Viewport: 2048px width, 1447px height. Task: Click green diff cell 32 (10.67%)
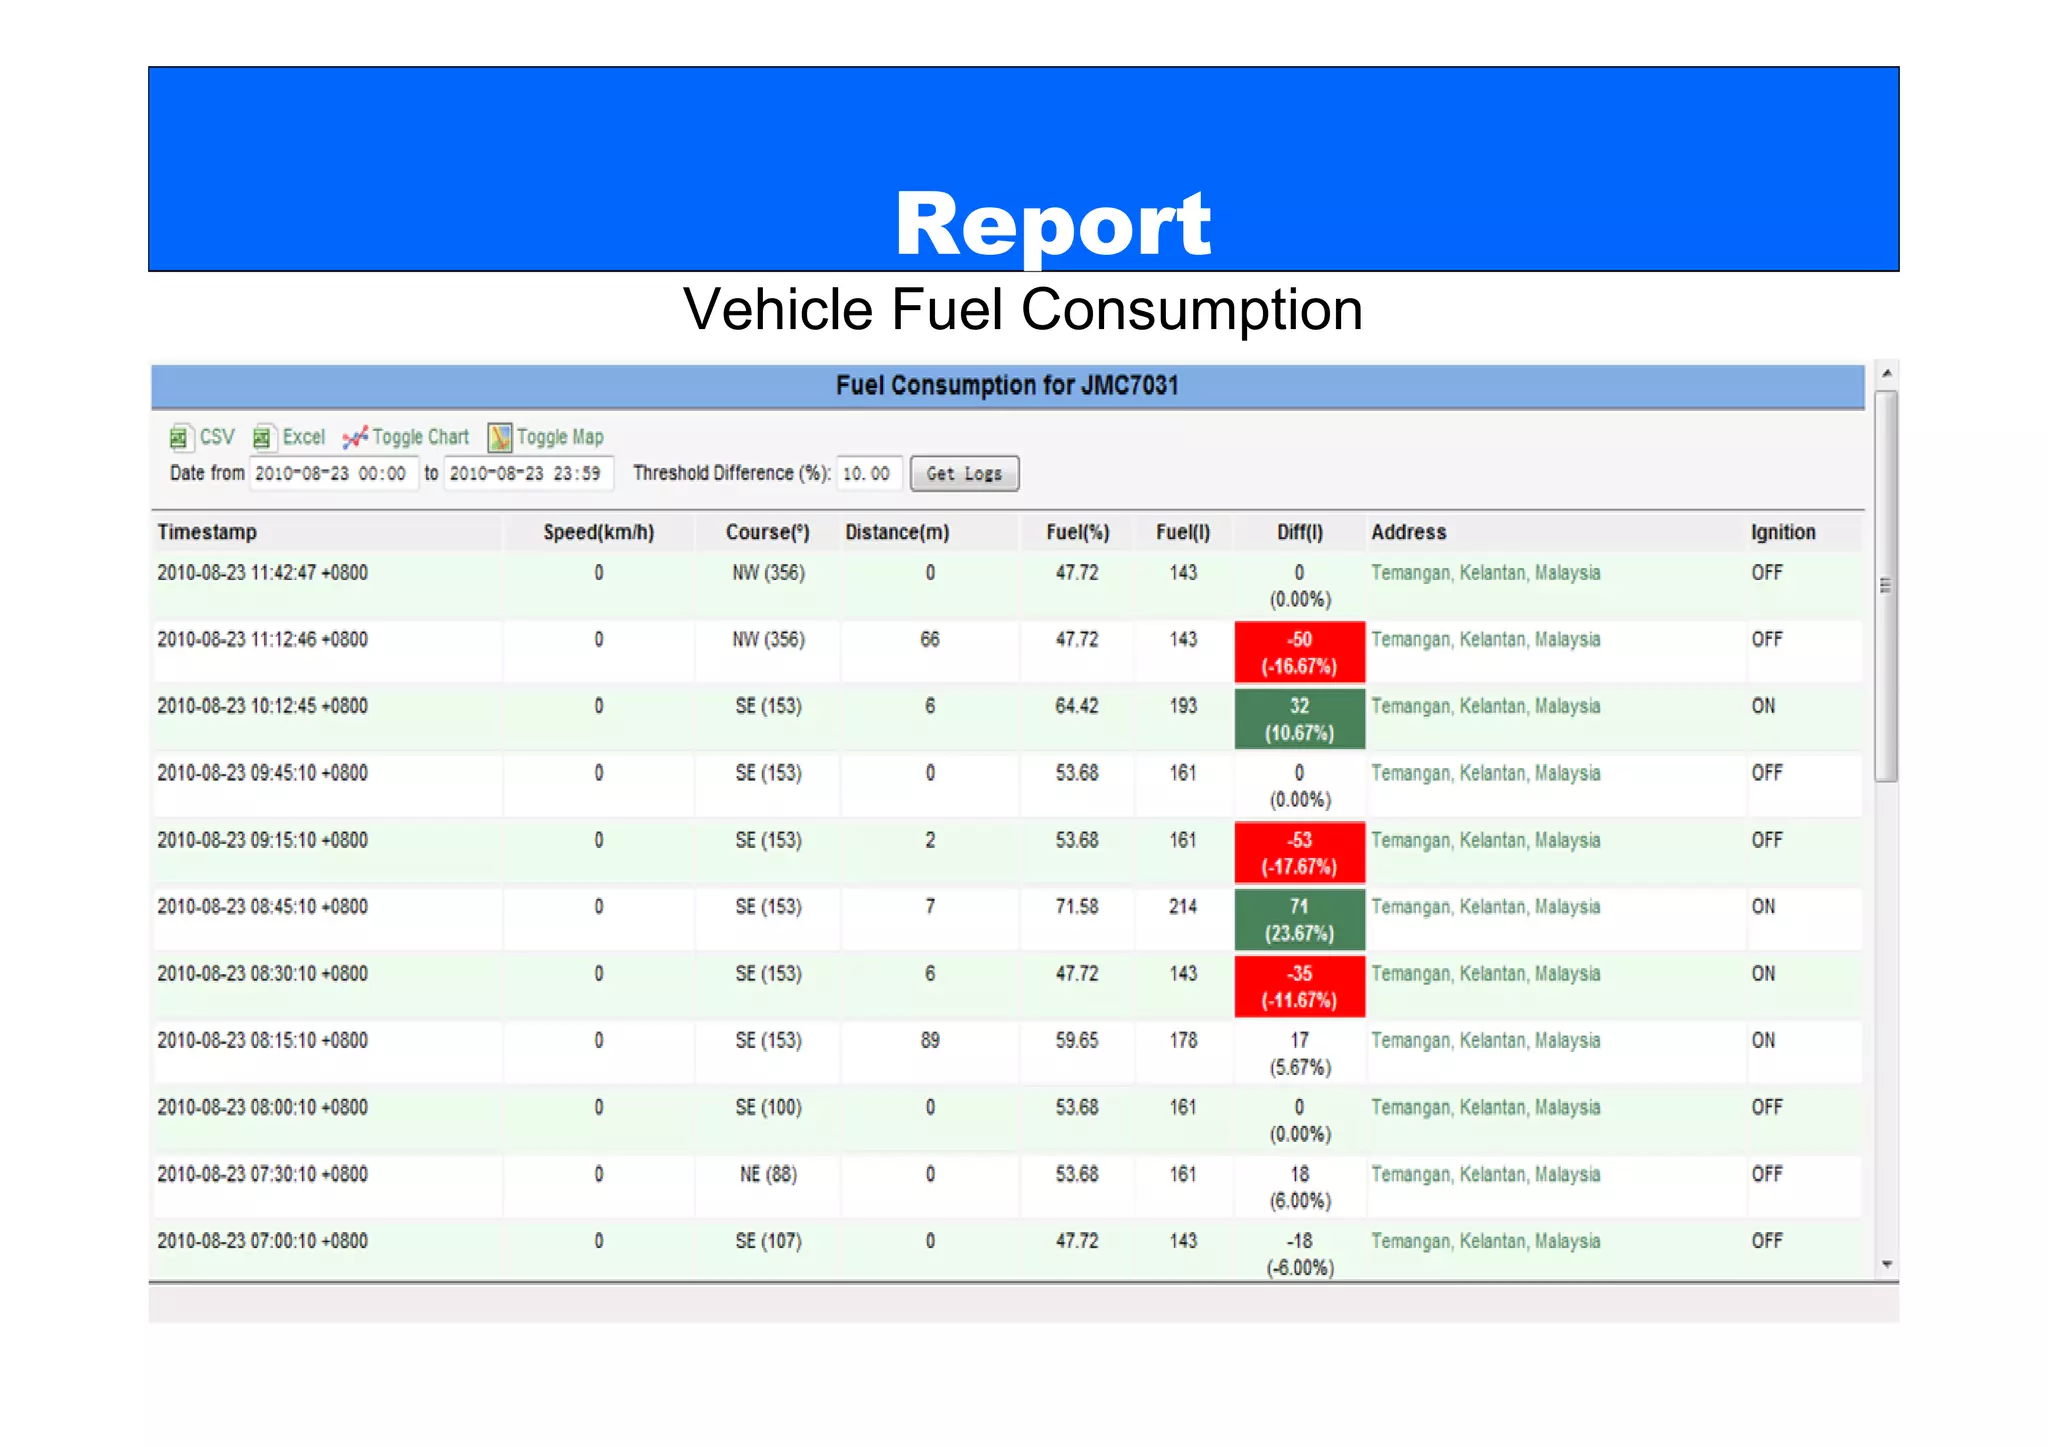1300,719
